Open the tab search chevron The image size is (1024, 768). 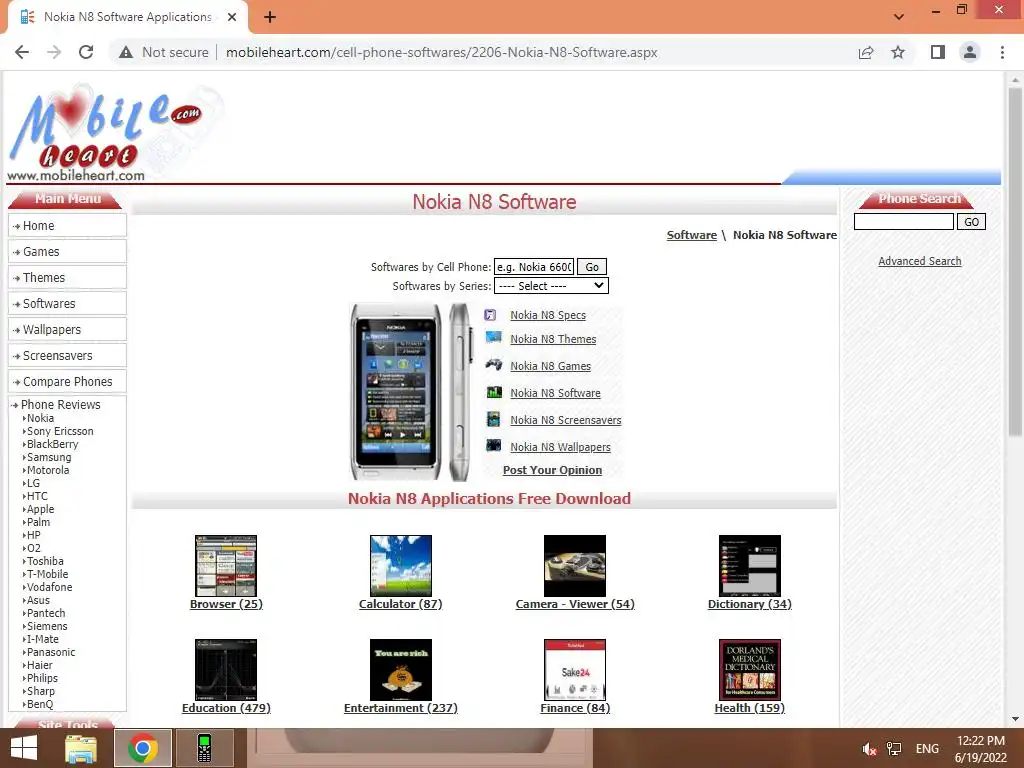[x=899, y=17]
